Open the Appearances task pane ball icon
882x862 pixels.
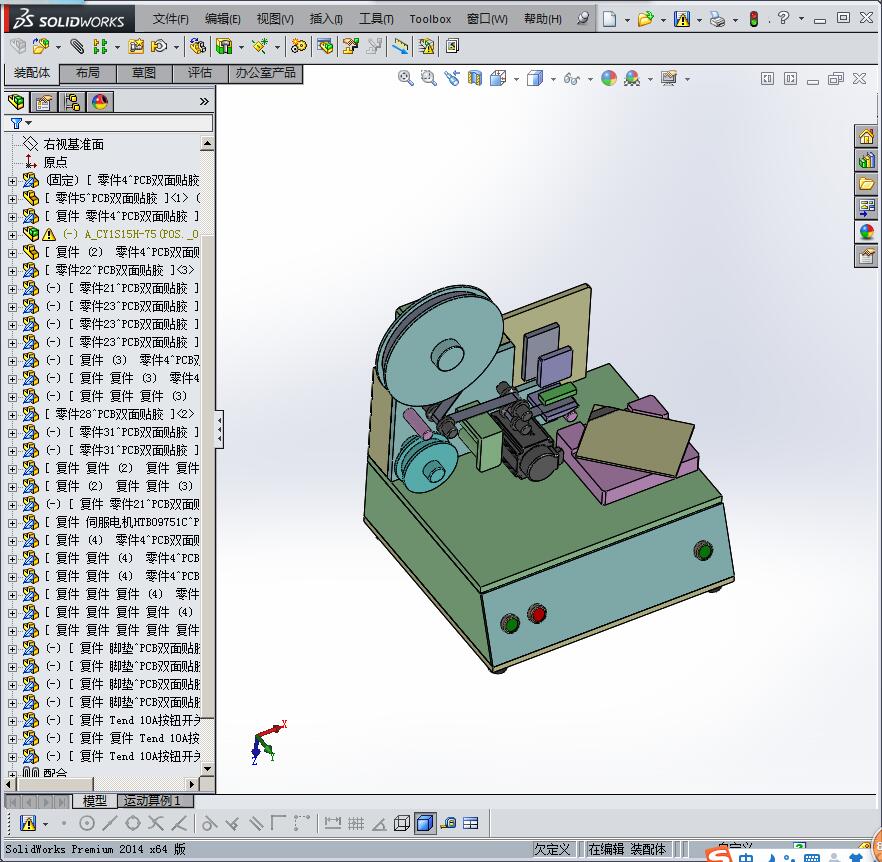click(x=866, y=231)
